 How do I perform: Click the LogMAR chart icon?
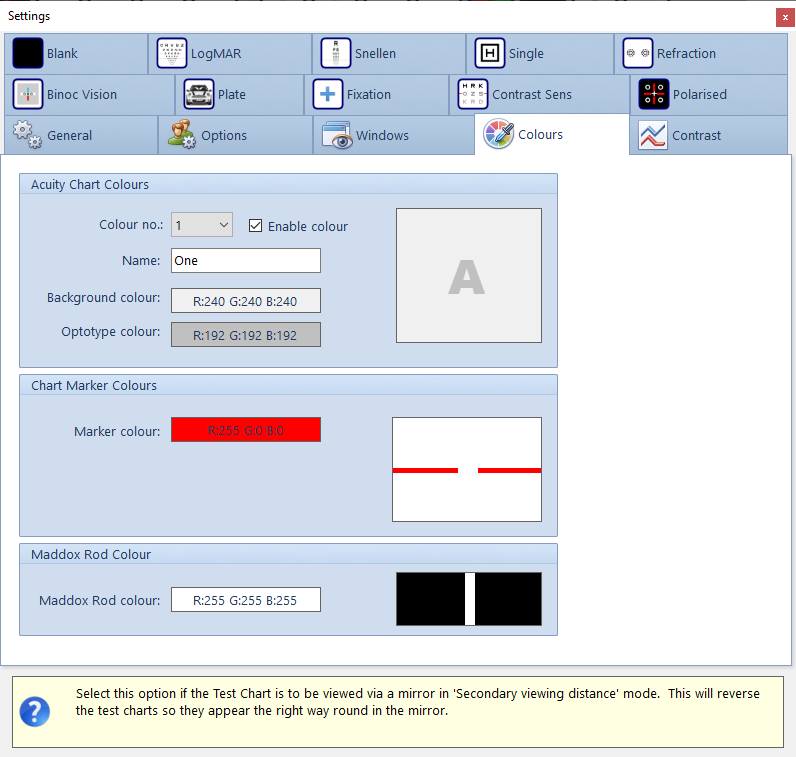(x=172, y=54)
